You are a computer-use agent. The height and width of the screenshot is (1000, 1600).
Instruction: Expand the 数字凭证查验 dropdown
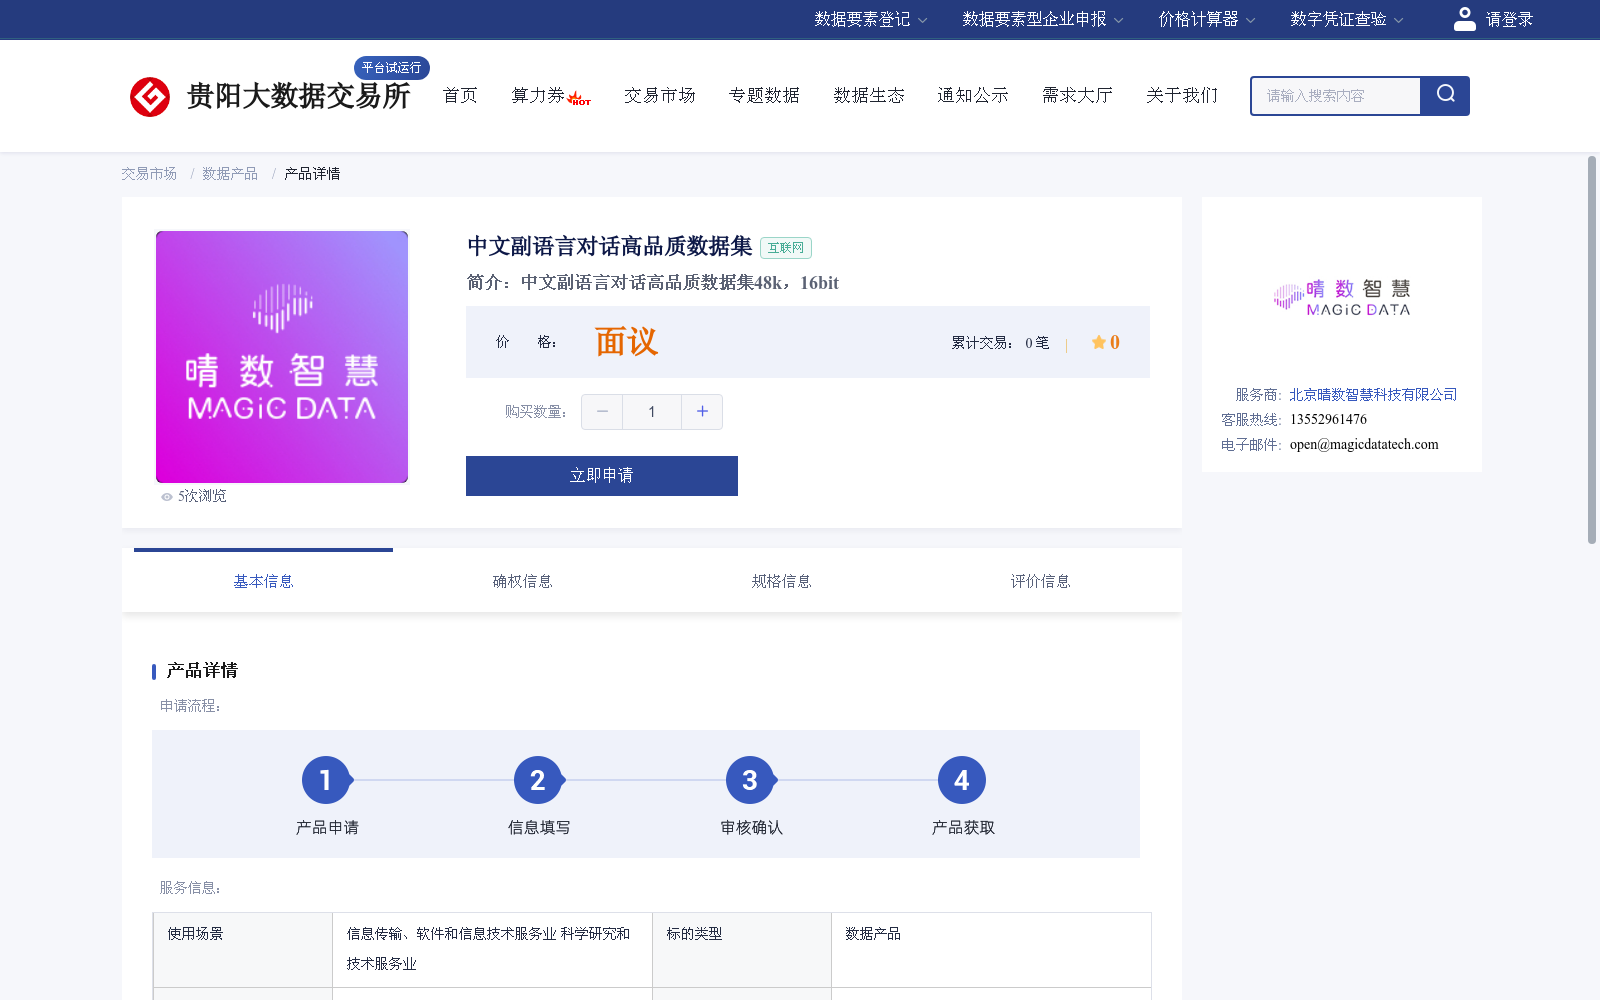[1347, 19]
